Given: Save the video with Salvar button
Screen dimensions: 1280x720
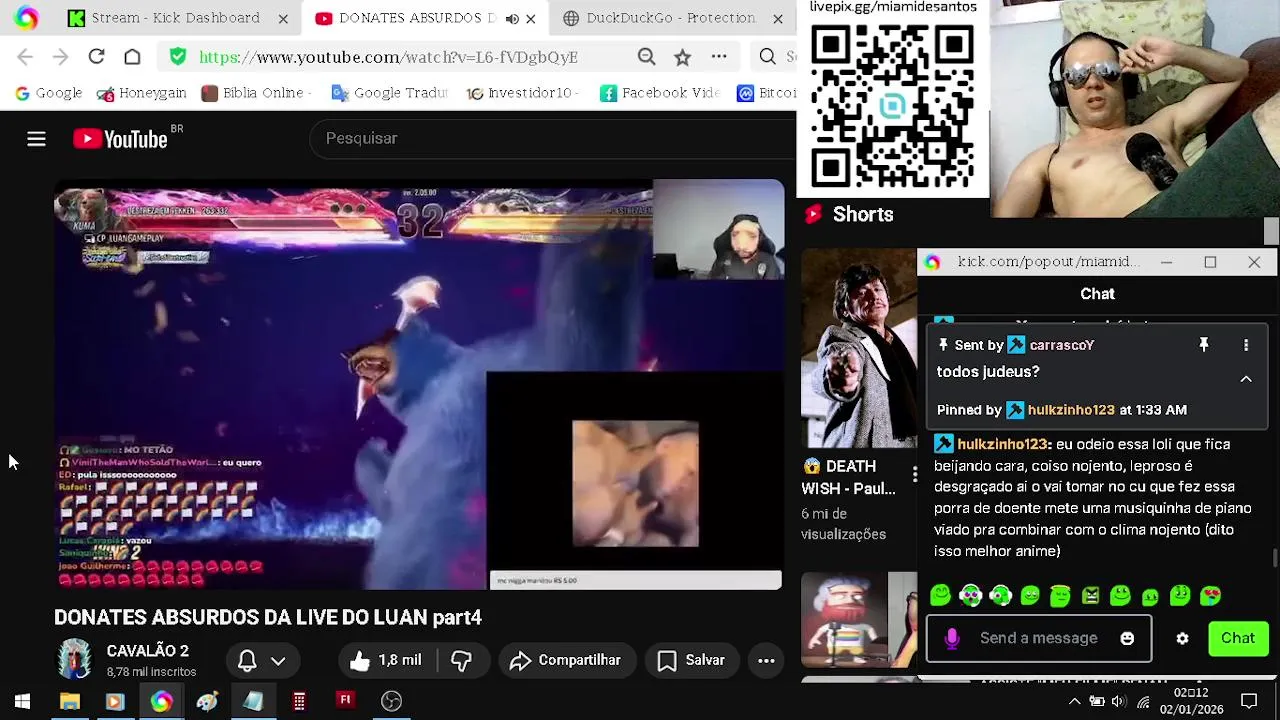Looking at the screenshot, I should point(691,660).
